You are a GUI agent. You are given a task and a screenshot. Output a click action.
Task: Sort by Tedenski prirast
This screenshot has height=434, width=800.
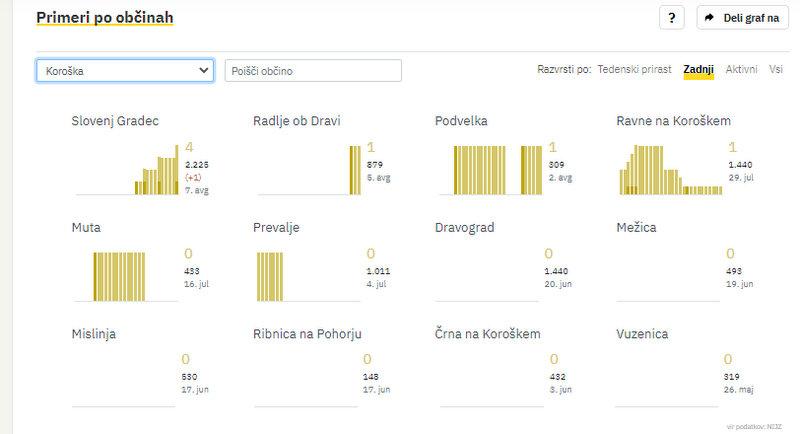(x=634, y=69)
